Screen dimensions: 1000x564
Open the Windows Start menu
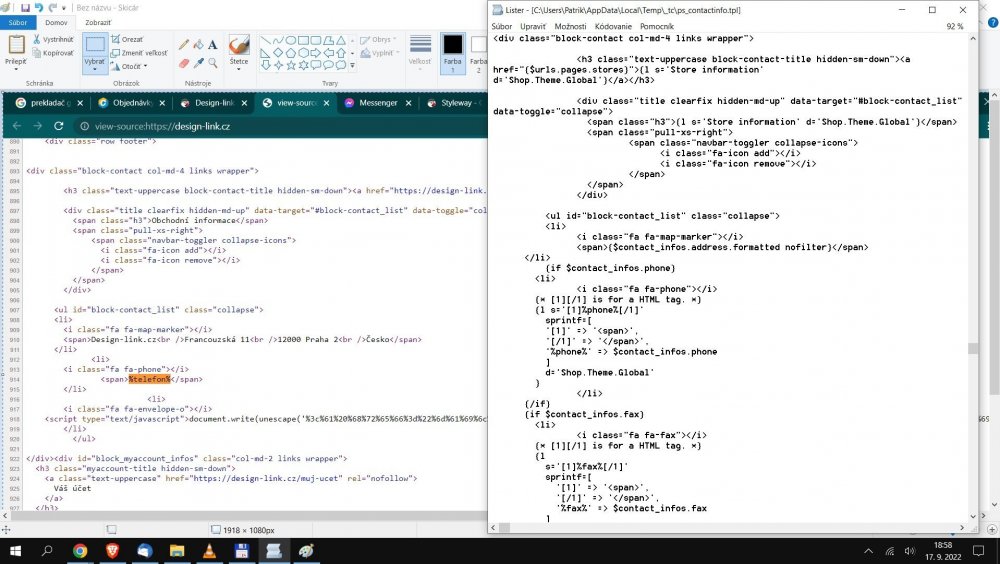tap(15, 551)
